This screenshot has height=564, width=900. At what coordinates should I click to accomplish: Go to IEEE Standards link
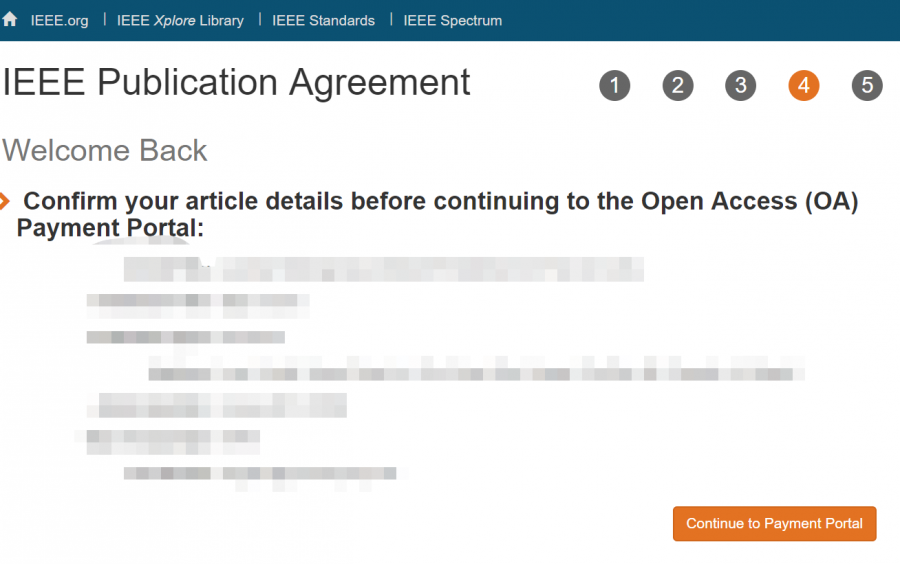click(x=323, y=21)
